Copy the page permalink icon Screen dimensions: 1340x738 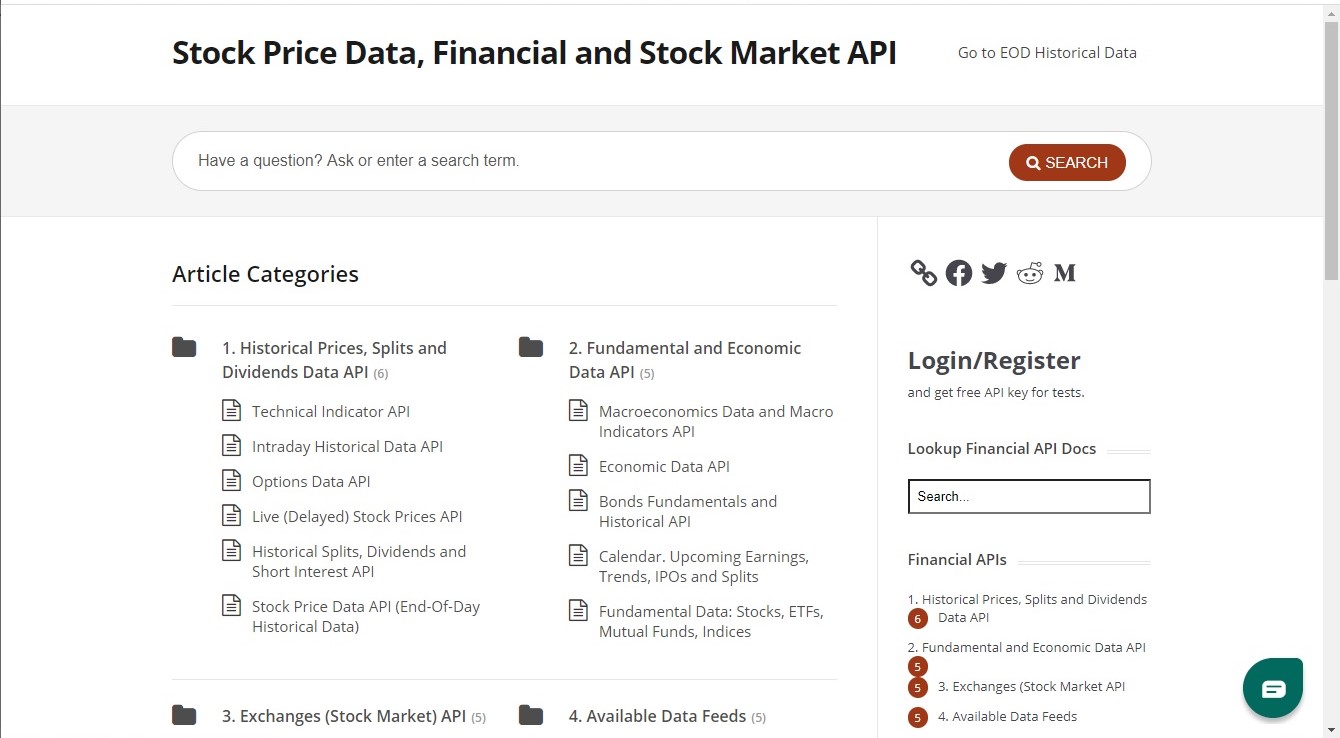pyautogui.click(x=922, y=272)
